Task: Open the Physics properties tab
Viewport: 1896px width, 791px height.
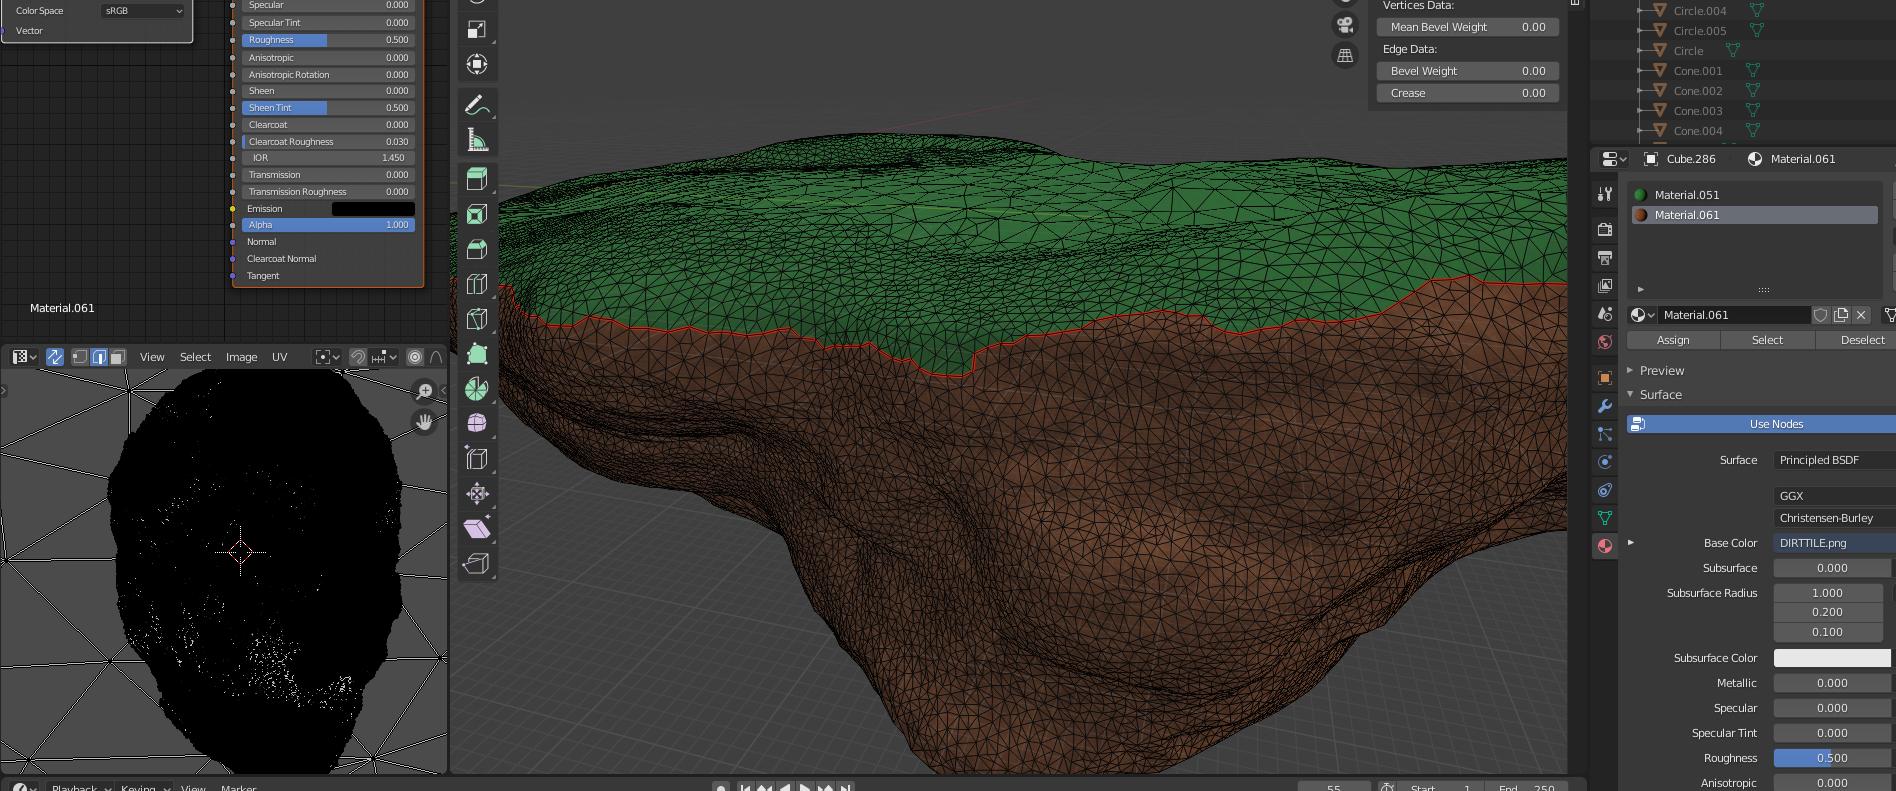Action: [1605, 462]
